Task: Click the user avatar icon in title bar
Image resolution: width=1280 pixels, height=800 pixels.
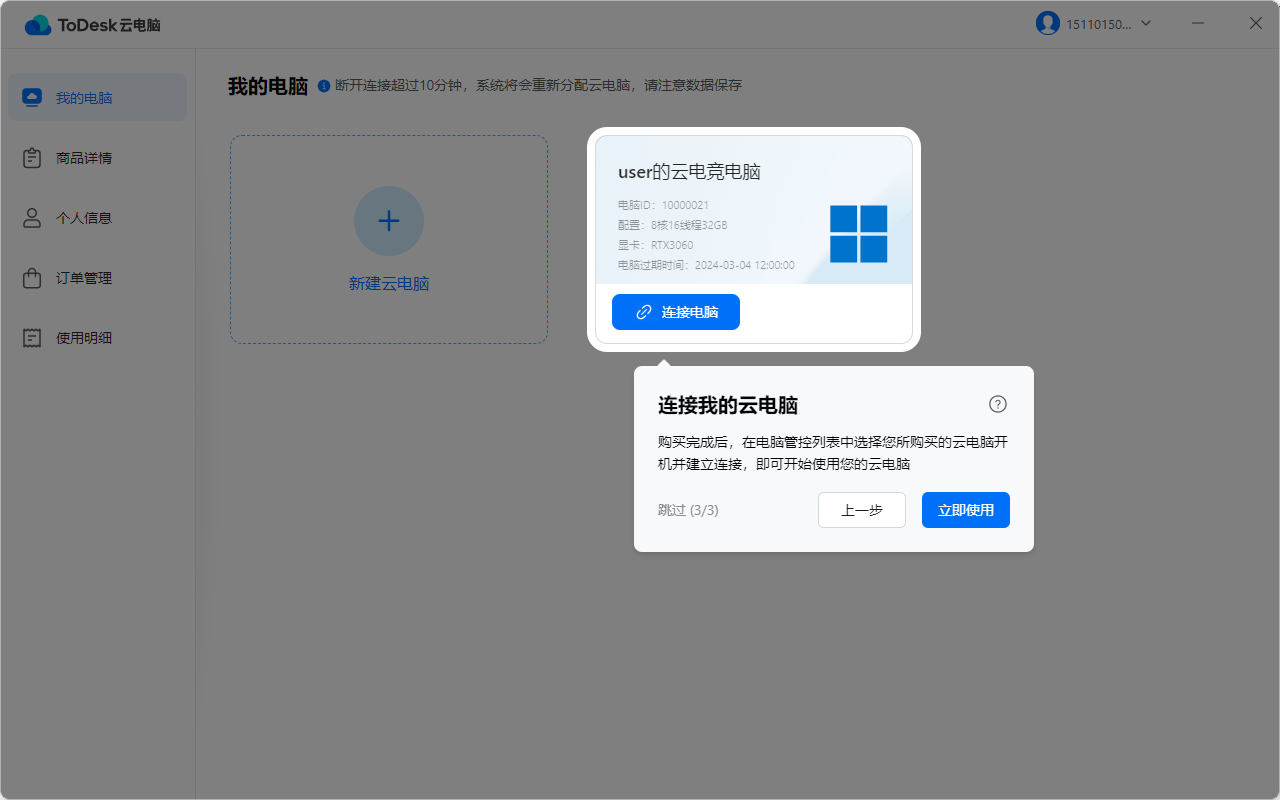Action: pyautogui.click(x=1048, y=23)
